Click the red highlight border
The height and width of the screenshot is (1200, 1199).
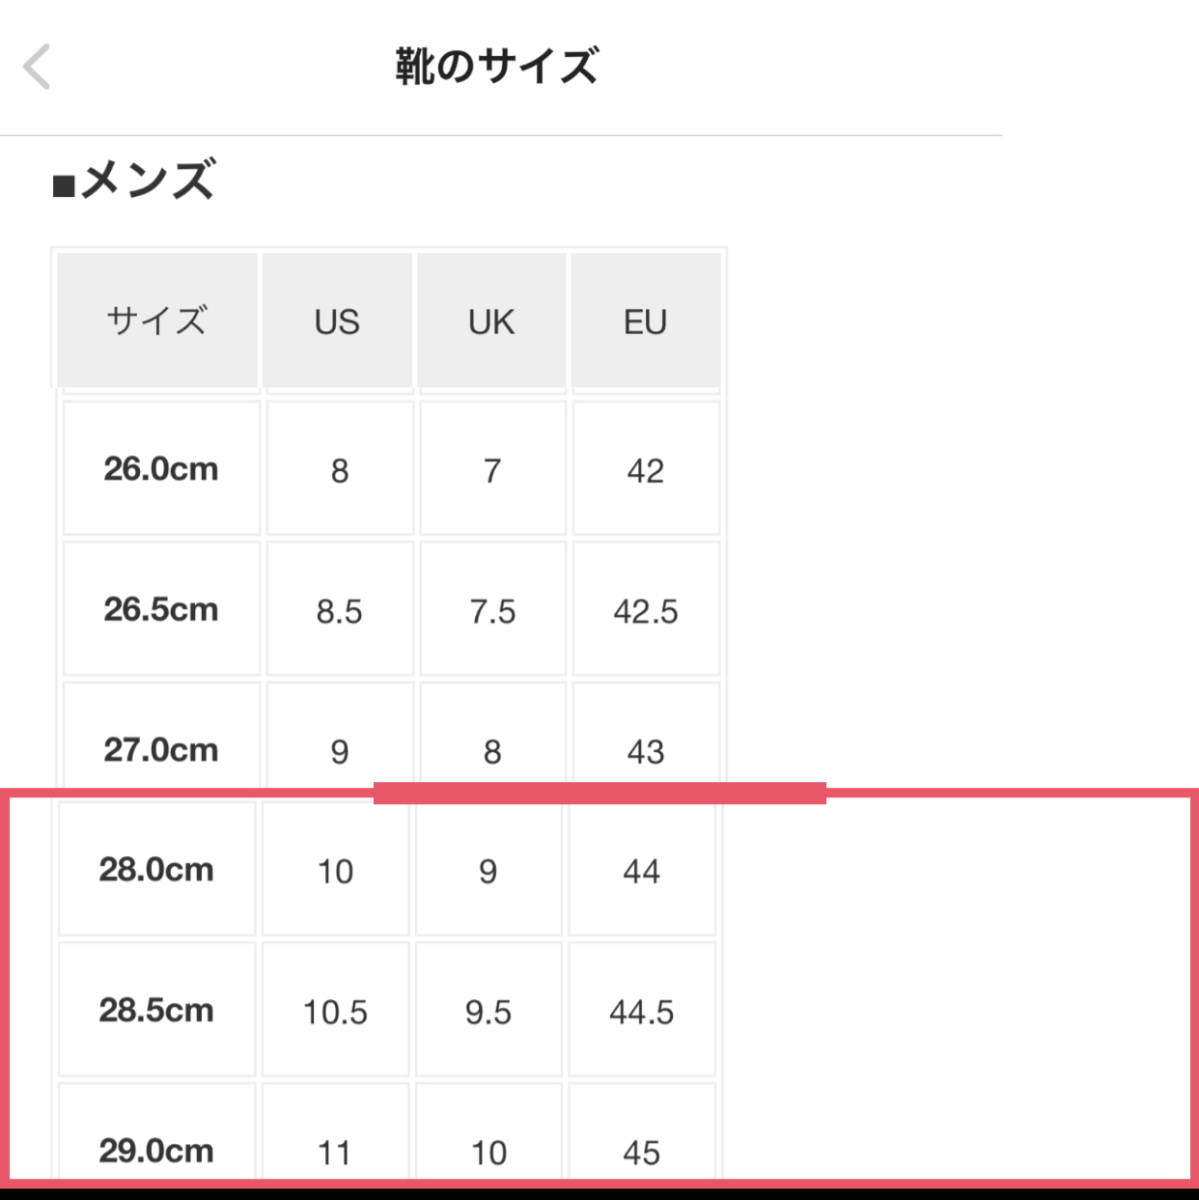click(x=600, y=793)
